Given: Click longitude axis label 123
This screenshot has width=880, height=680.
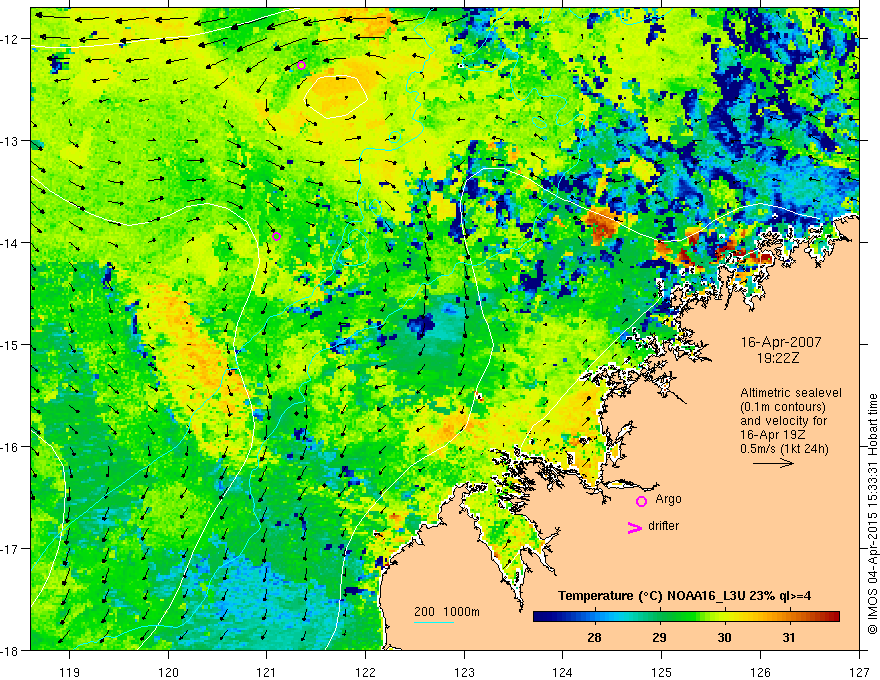Looking at the screenshot, I should point(464,672).
